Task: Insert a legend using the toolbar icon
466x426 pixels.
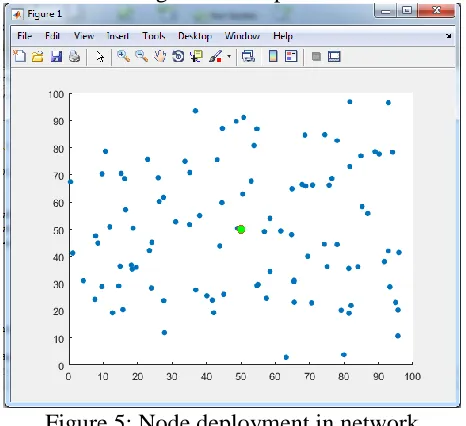Action: coord(291,56)
